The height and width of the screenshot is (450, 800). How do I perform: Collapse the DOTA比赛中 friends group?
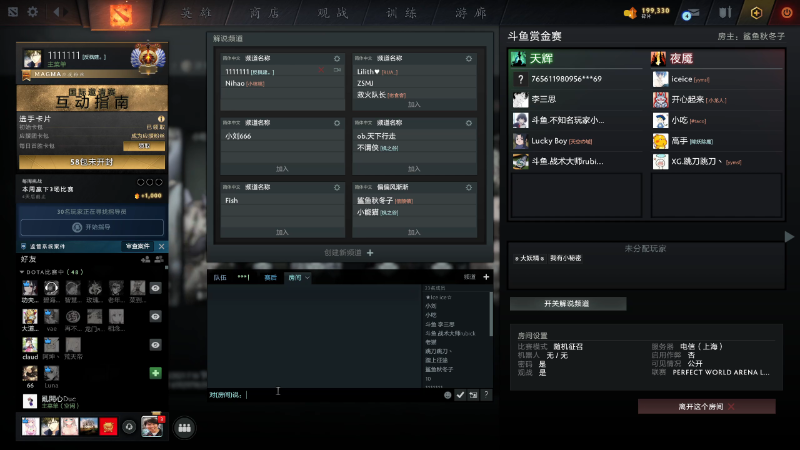click(x=22, y=272)
